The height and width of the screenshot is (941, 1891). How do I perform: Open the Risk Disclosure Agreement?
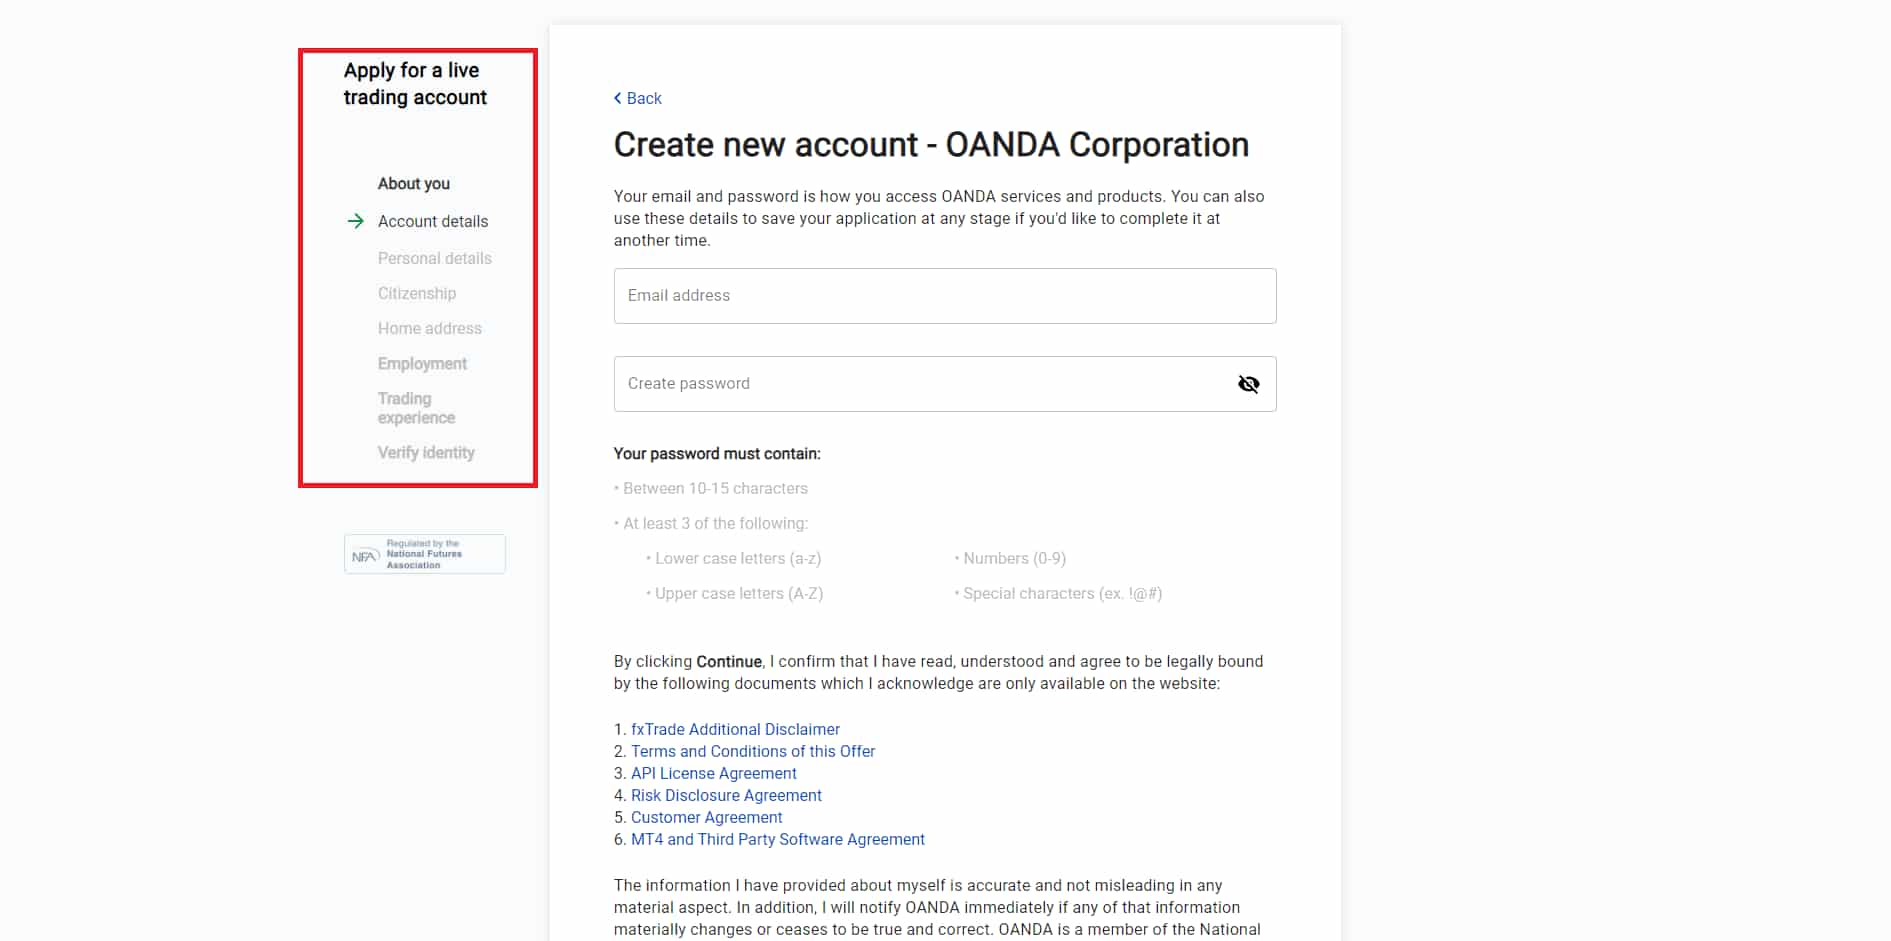pos(726,795)
